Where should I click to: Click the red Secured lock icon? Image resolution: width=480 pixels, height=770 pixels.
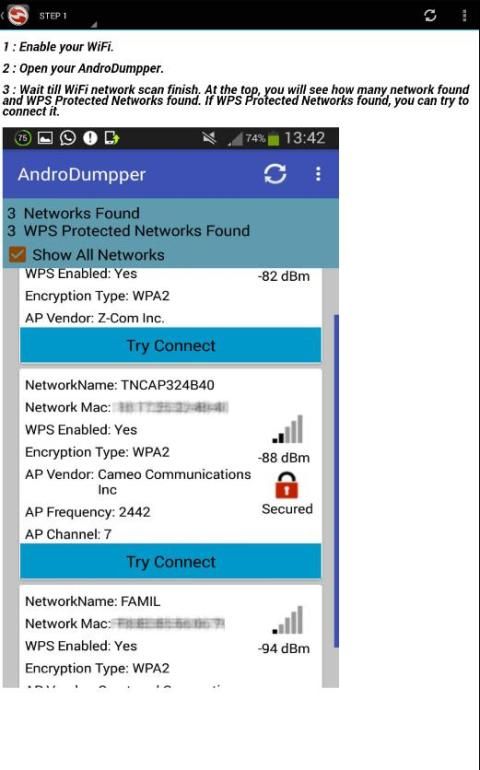[x=286, y=485]
